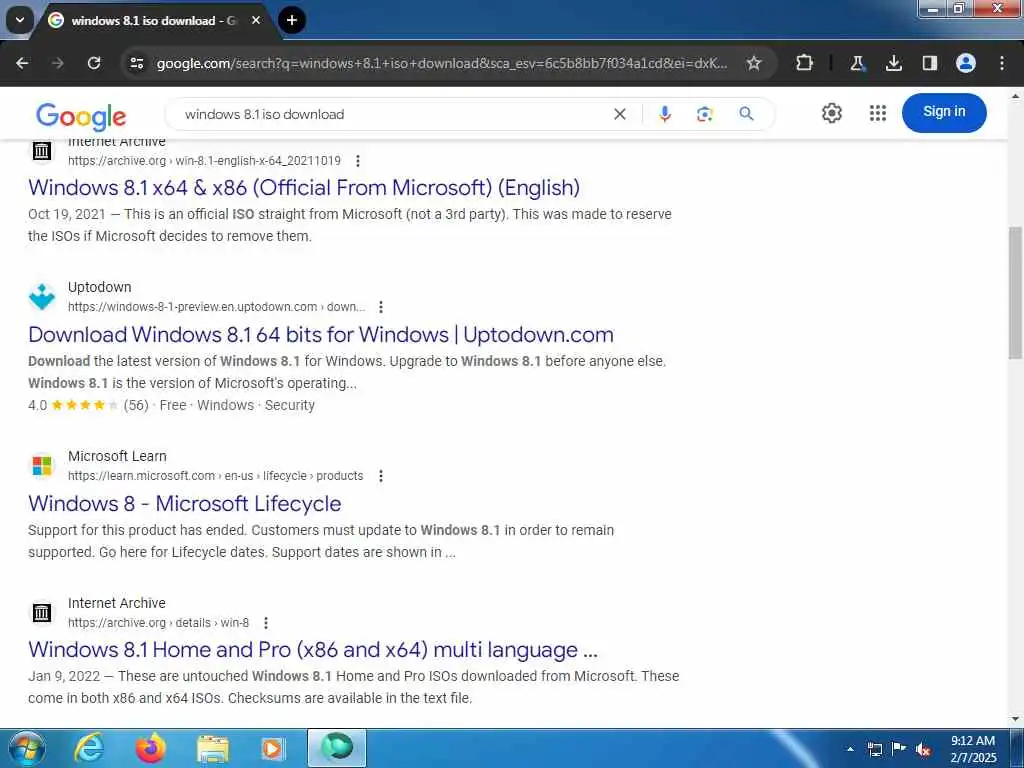
Task: Launch Firefox from taskbar
Action: [x=150, y=748]
